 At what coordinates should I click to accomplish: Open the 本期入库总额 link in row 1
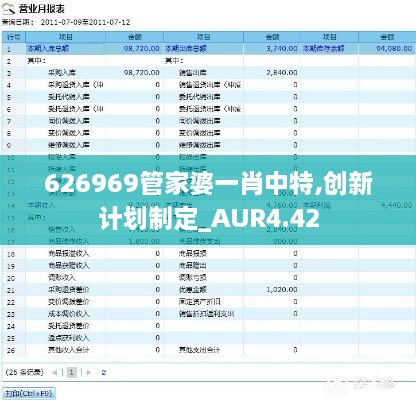click(x=48, y=49)
